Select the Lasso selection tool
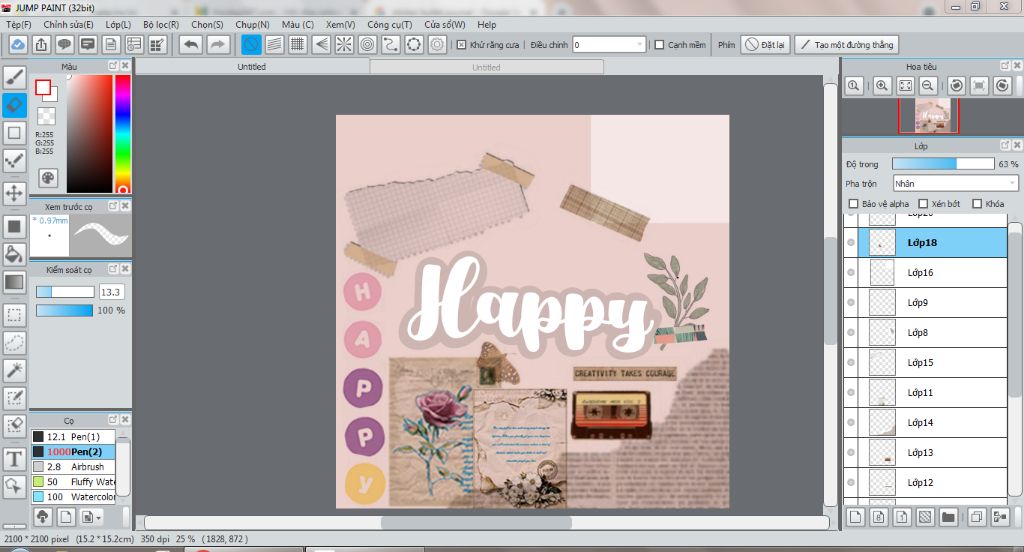1024x552 pixels. tap(14, 342)
